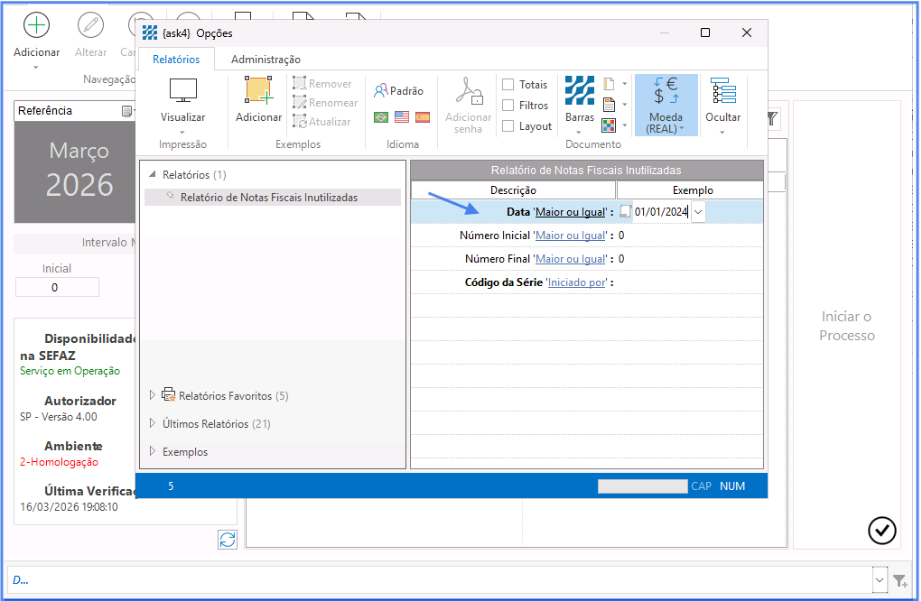Screen dimensions: 921x601
Task: Click the Barras document icon
Action: [x=579, y=91]
